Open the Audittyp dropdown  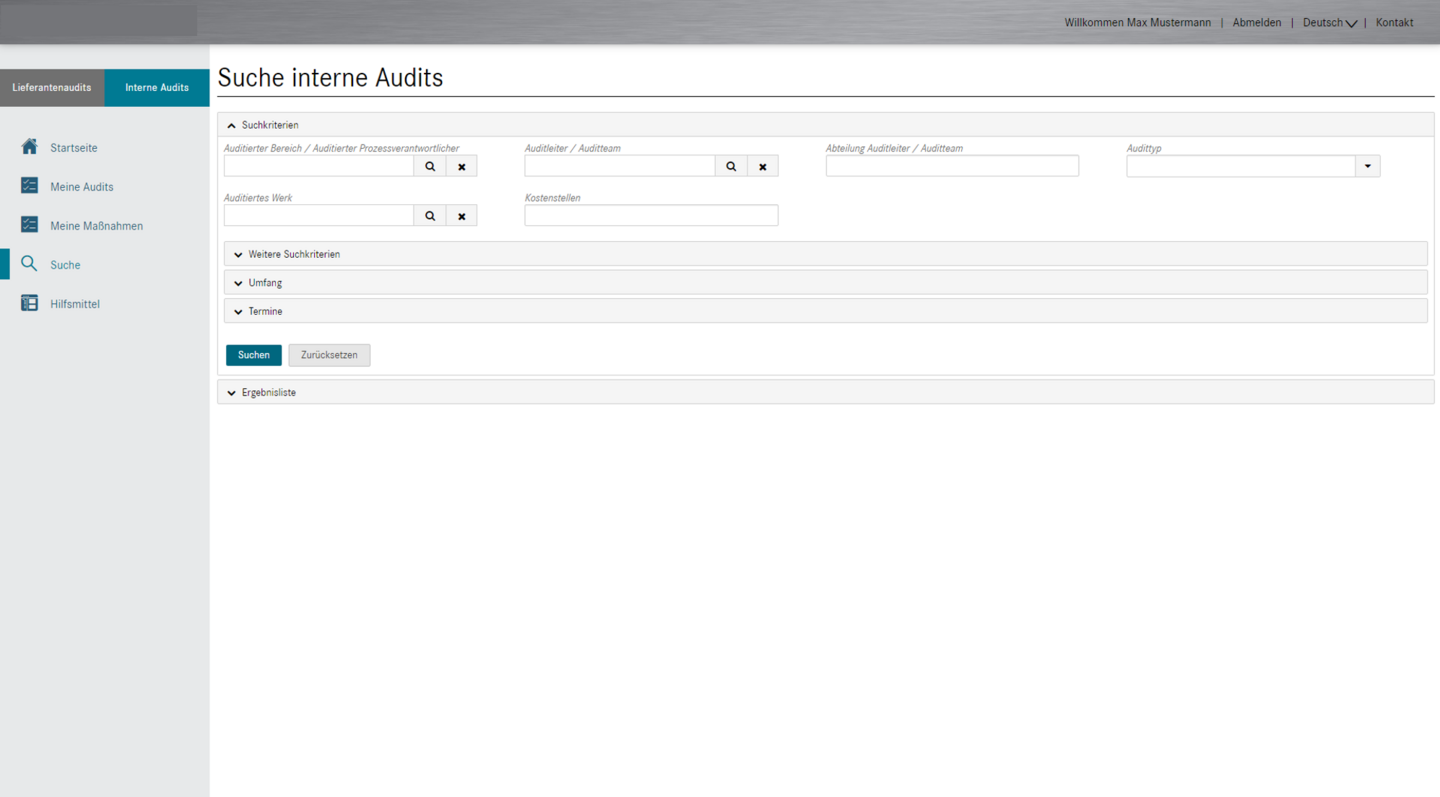[1367, 166]
